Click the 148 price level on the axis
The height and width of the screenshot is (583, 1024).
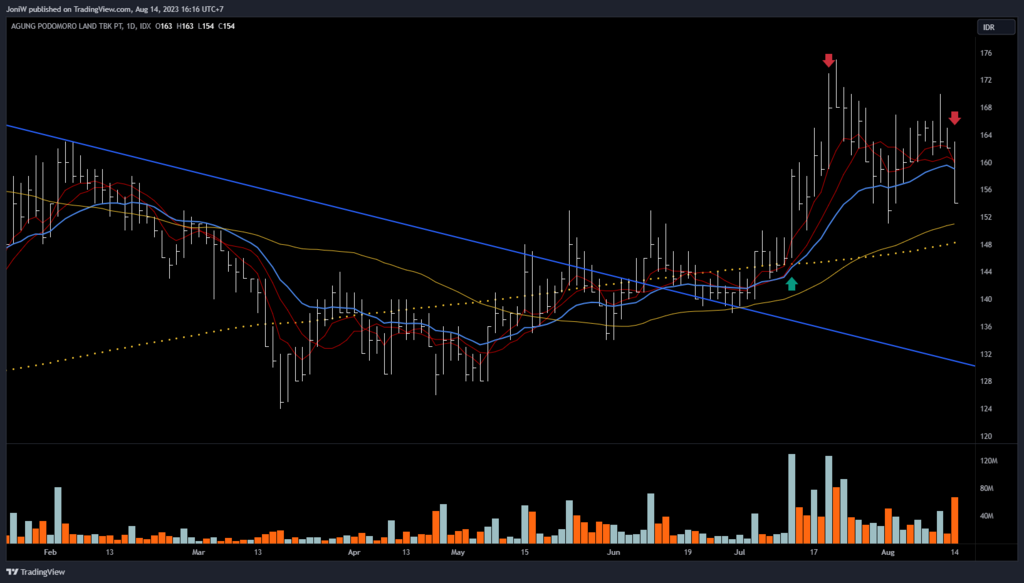coord(986,245)
